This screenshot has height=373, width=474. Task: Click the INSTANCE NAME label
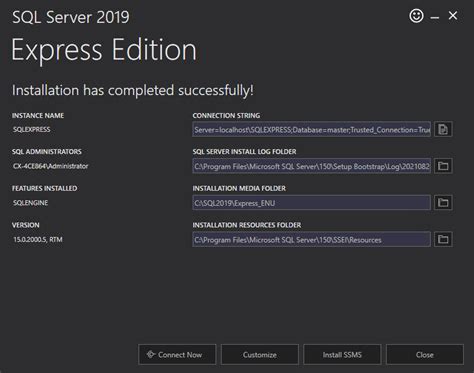click(x=38, y=116)
